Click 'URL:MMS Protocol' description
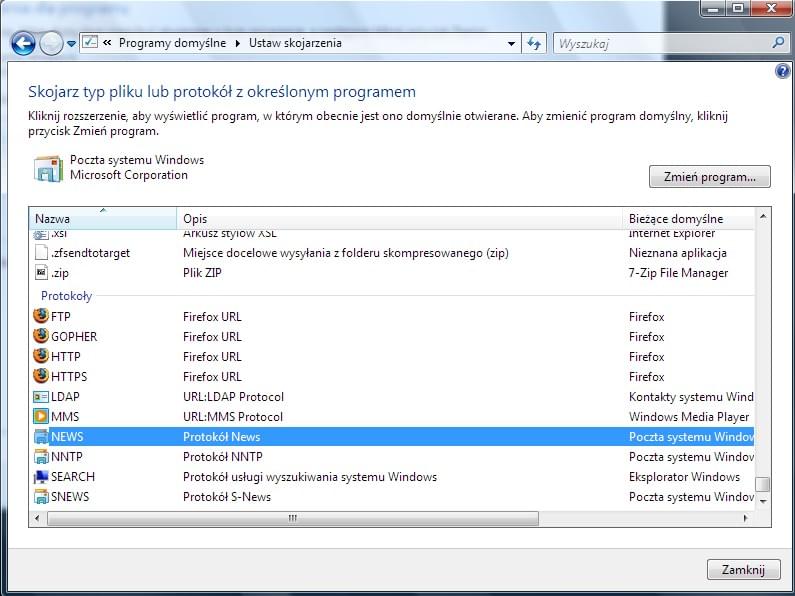Screen dimensions: 795x596 pyautogui.click(x=233, y=417)
